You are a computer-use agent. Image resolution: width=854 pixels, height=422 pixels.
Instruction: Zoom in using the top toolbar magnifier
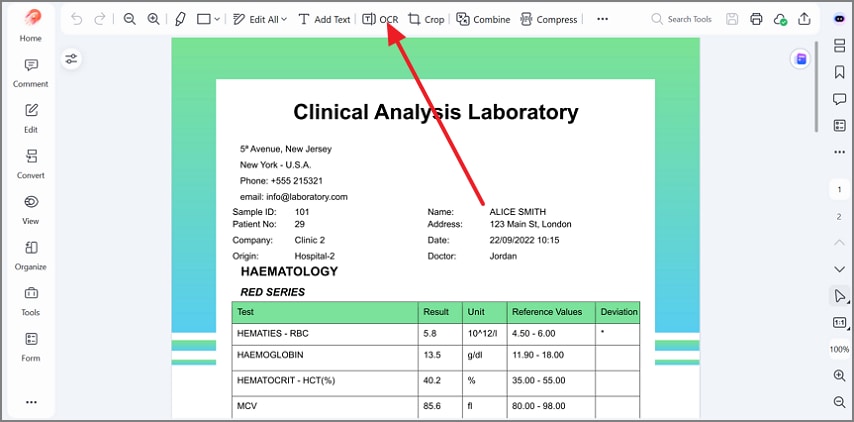[x=154, y=19]
